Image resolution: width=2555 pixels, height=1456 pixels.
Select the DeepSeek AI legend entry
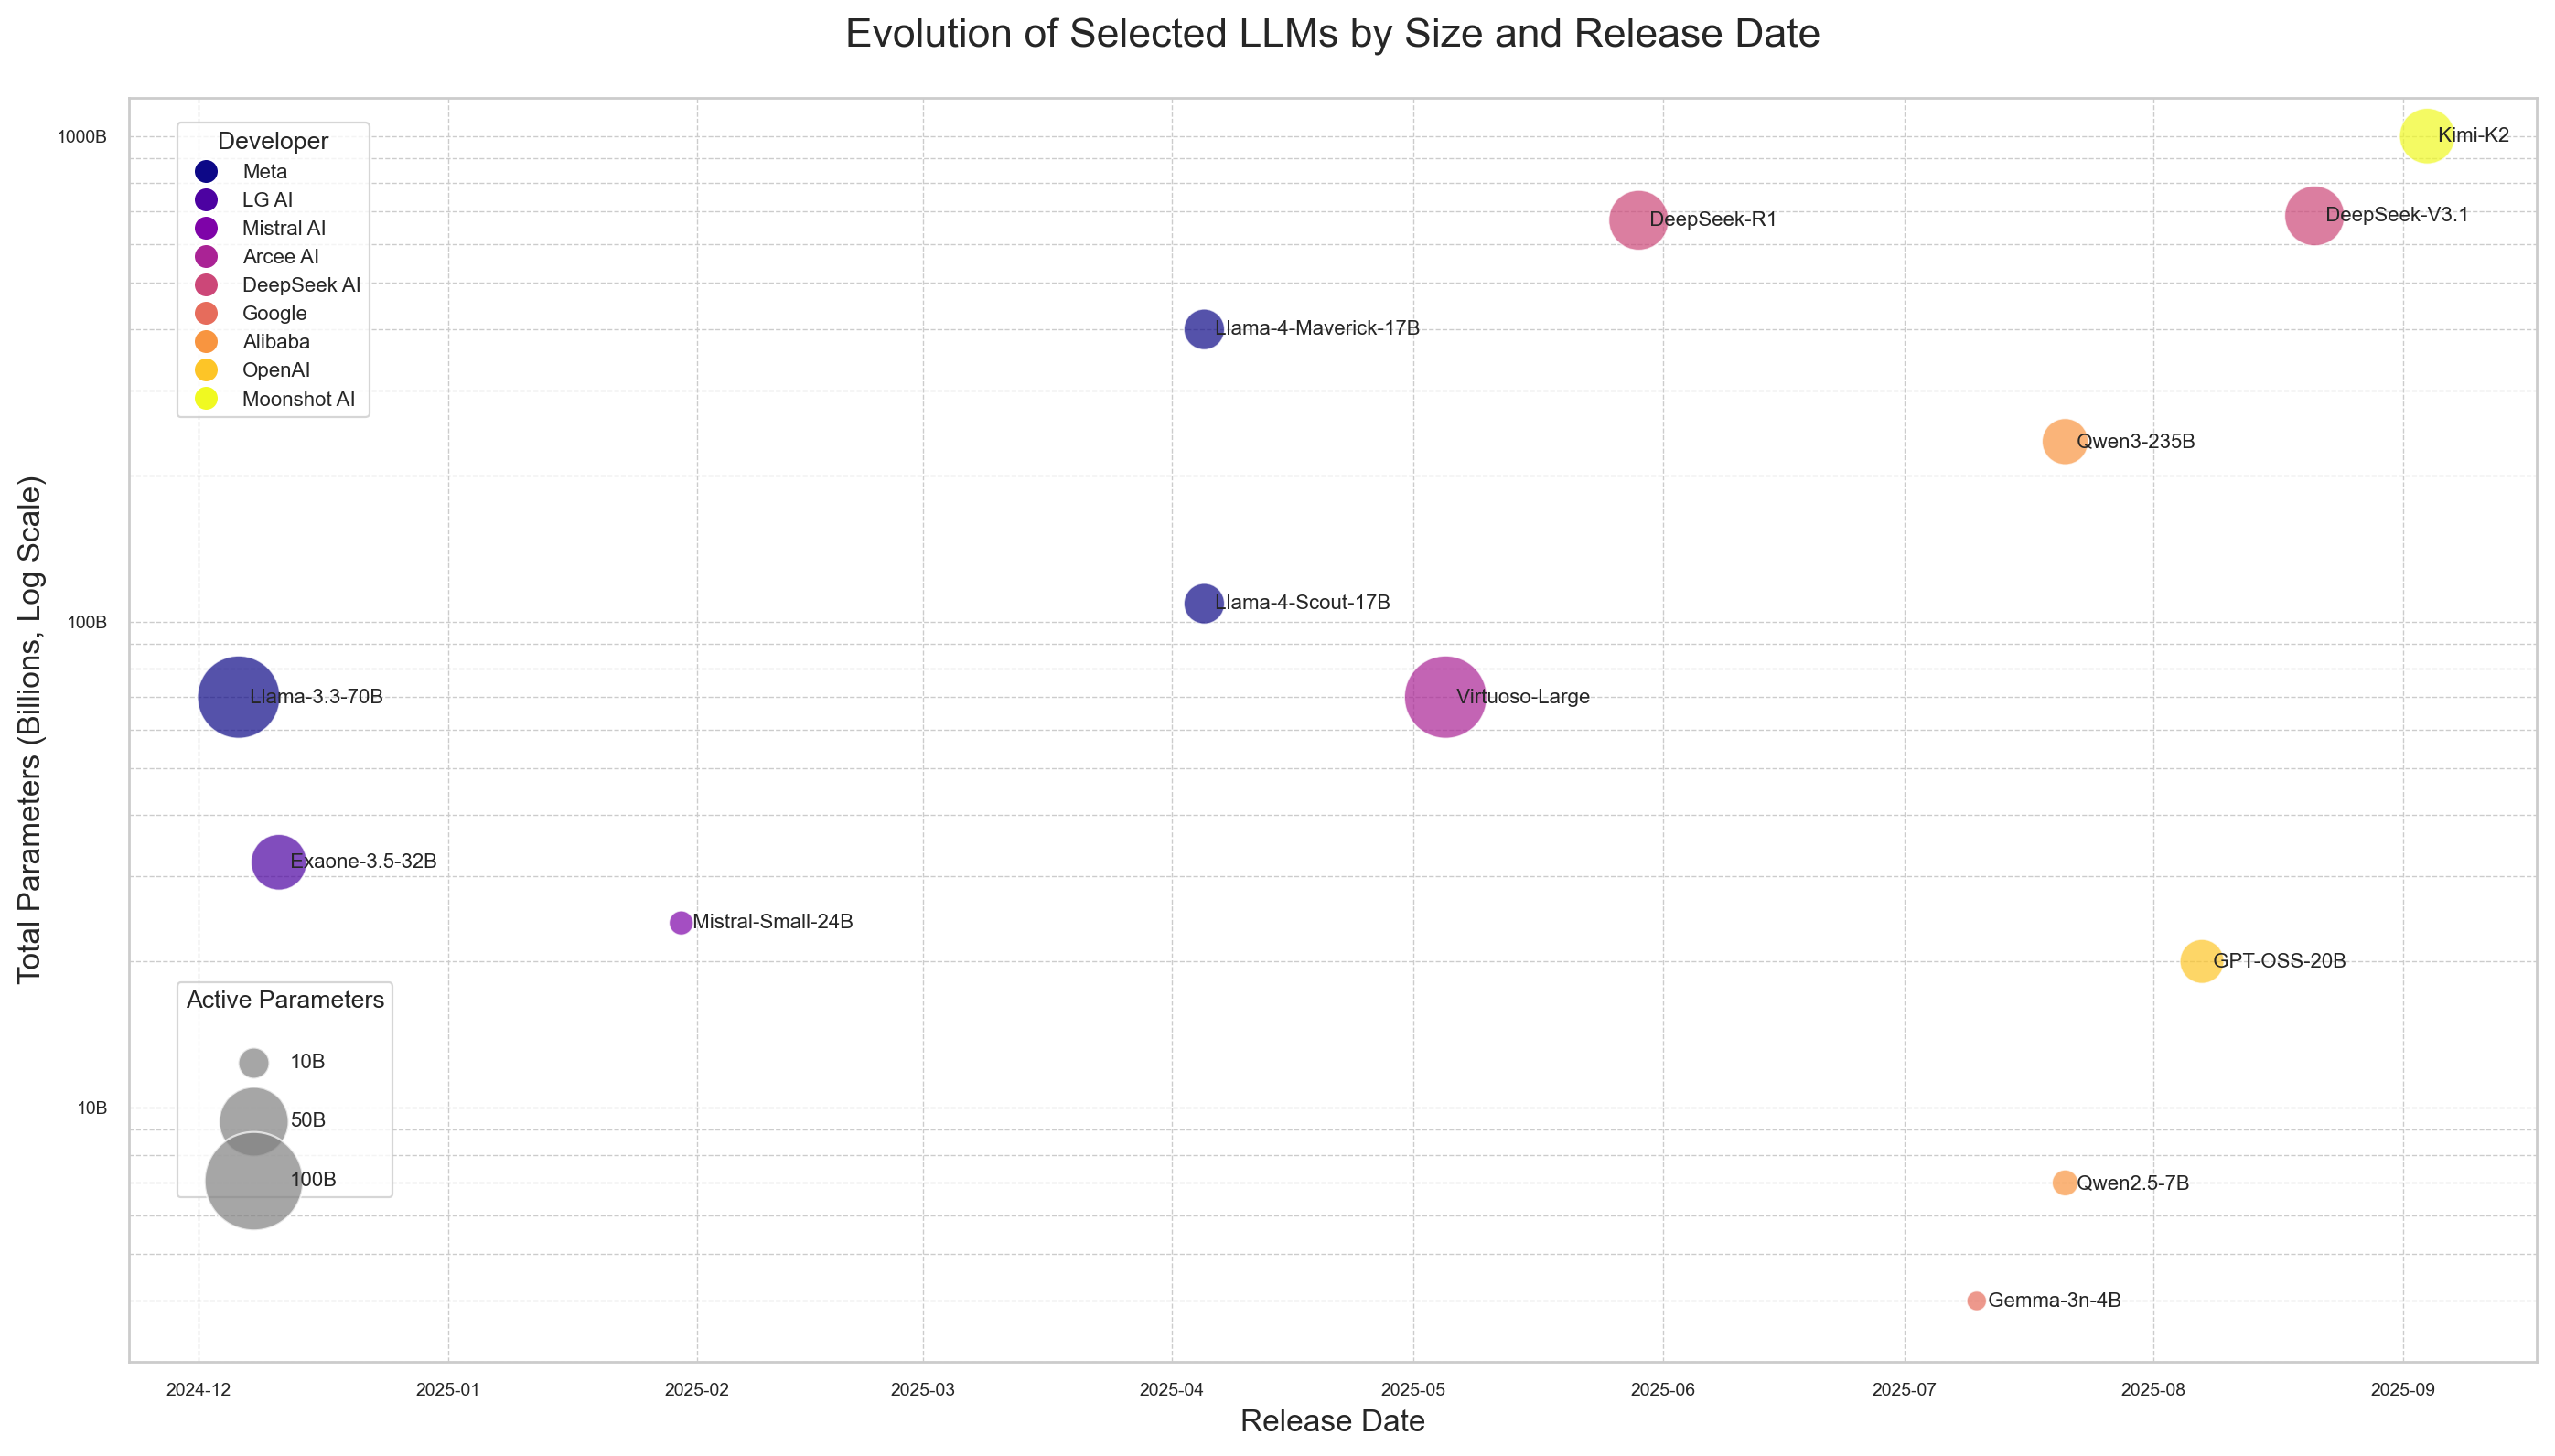click(278, 285)
